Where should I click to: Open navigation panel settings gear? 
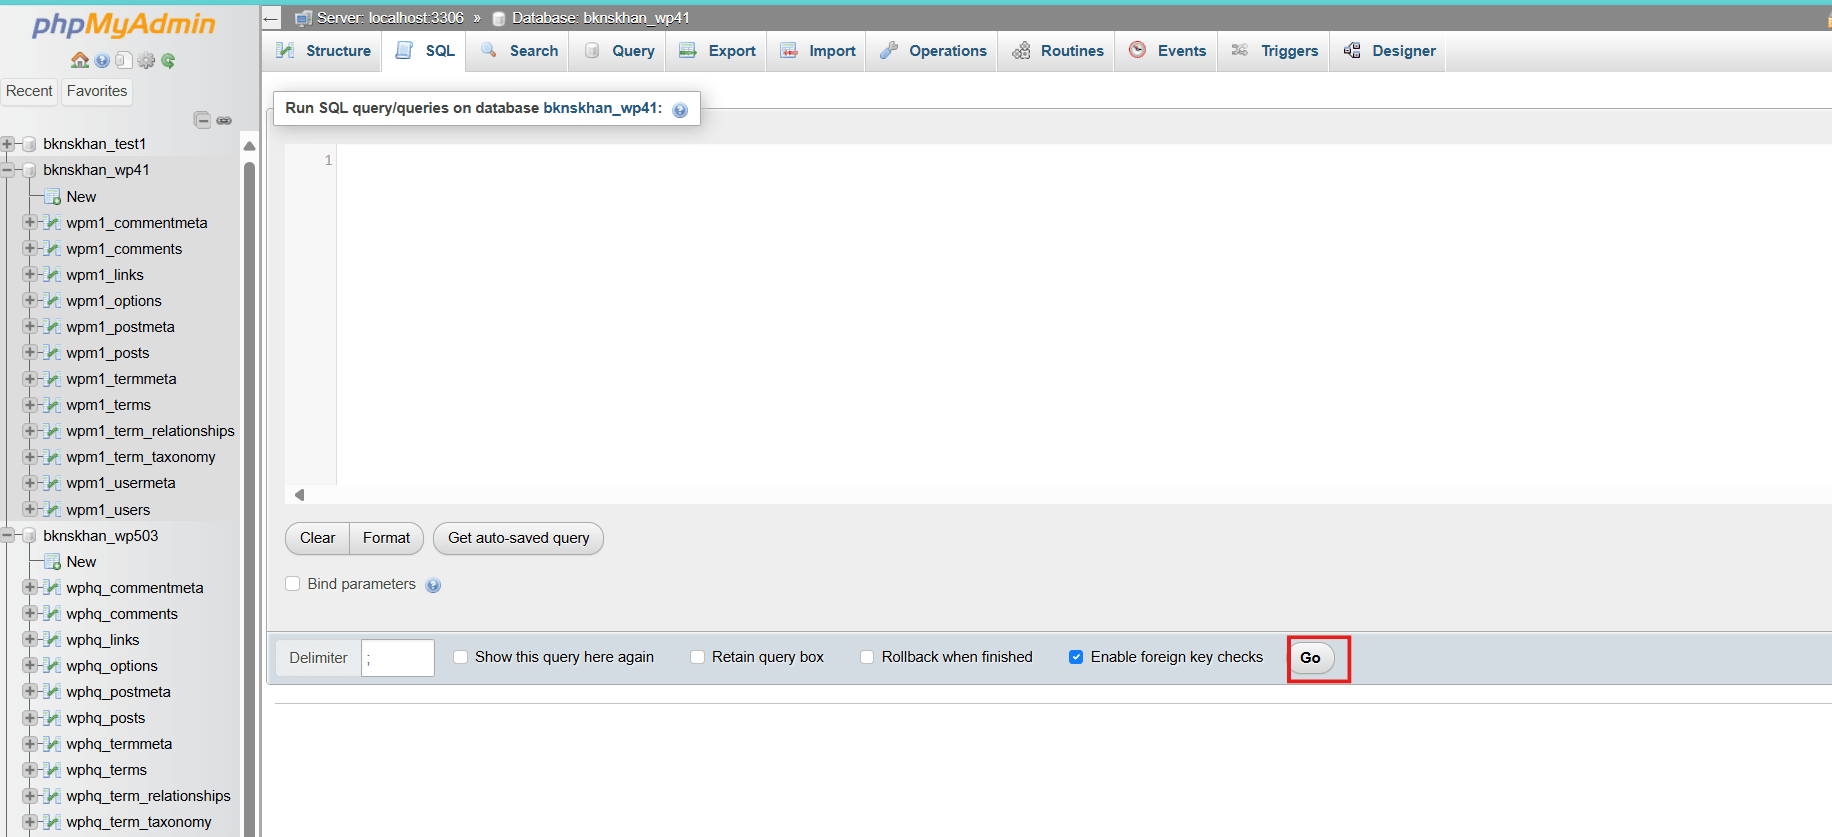(146, 61)
